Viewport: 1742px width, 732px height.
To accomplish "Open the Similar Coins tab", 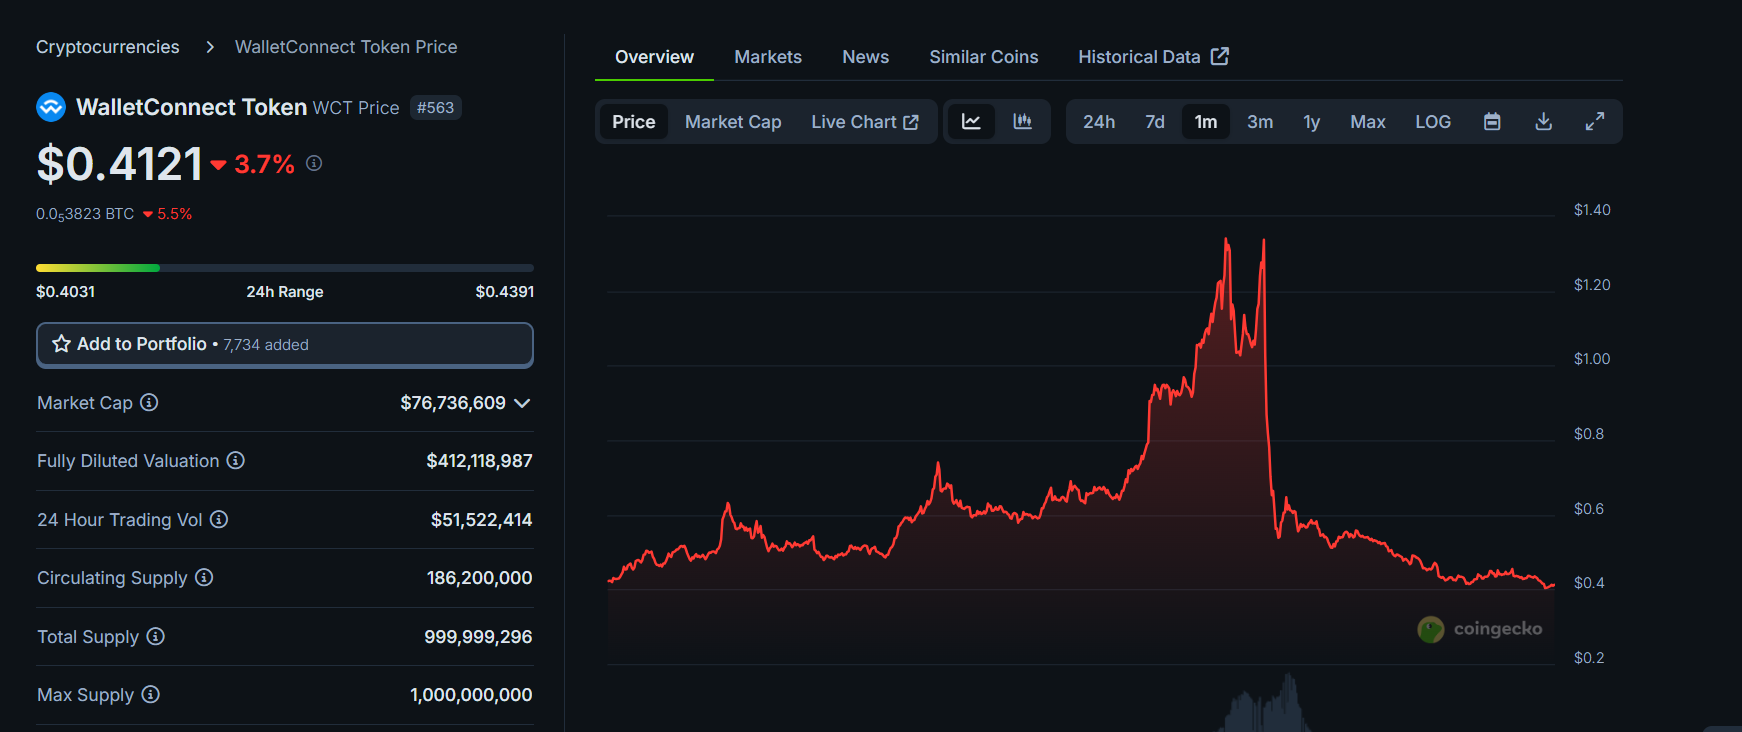I will [x=984, y=57].
